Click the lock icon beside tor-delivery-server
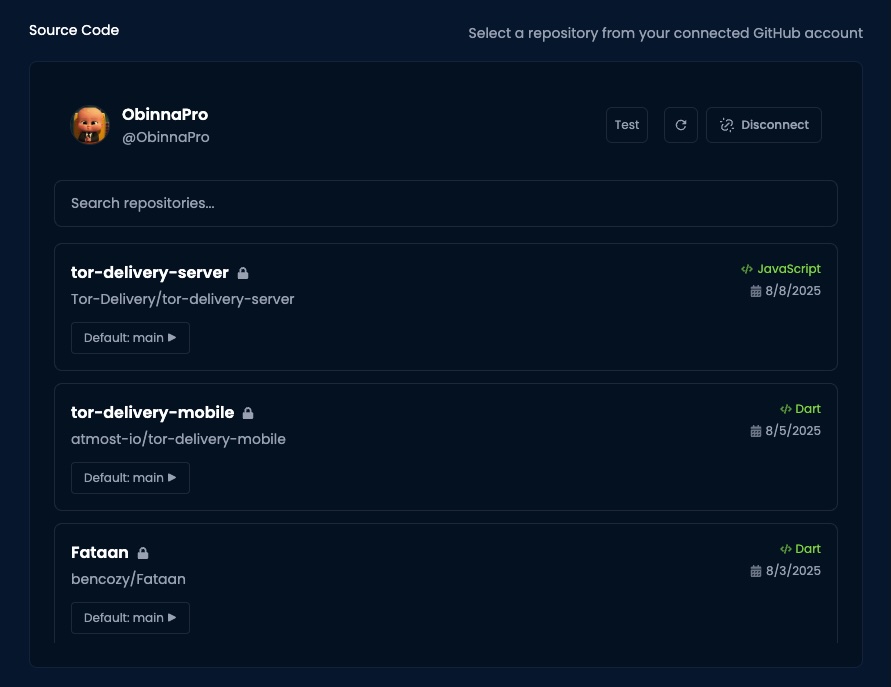The width and height of the screenshot is (891, 687). 243,272
